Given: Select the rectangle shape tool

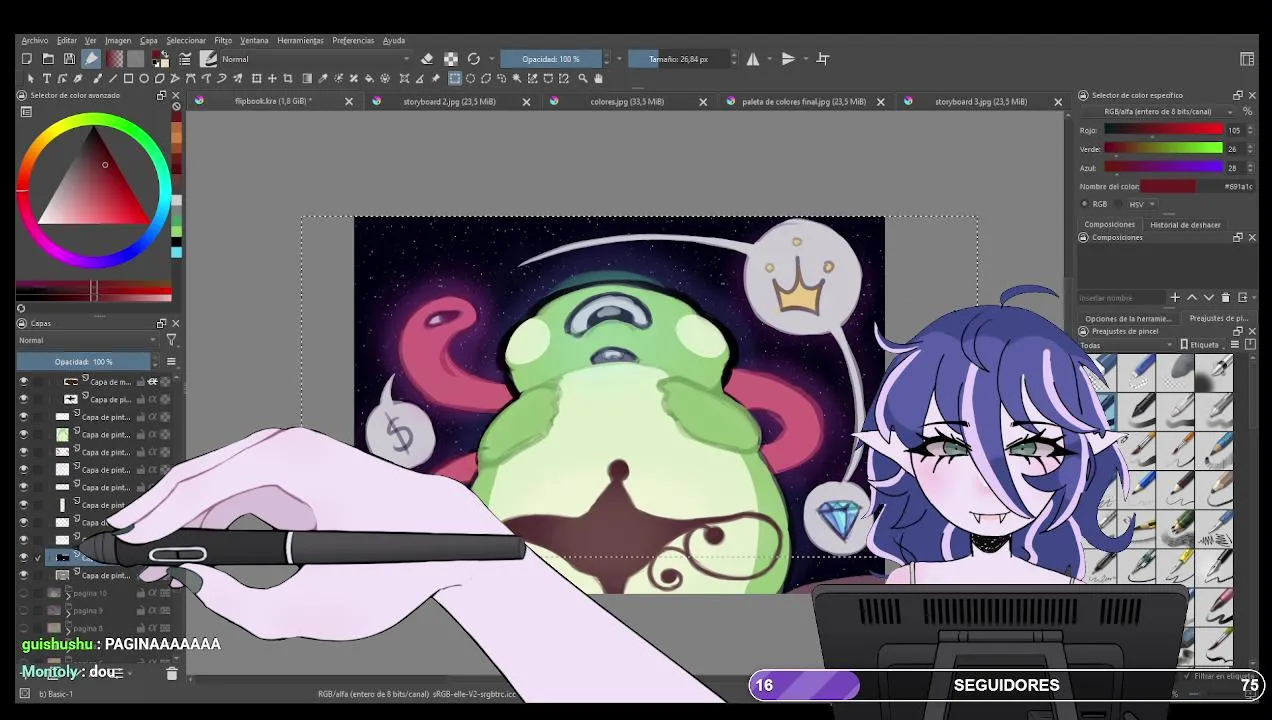Looking at the screenshot, I should (x=128, y=78).
